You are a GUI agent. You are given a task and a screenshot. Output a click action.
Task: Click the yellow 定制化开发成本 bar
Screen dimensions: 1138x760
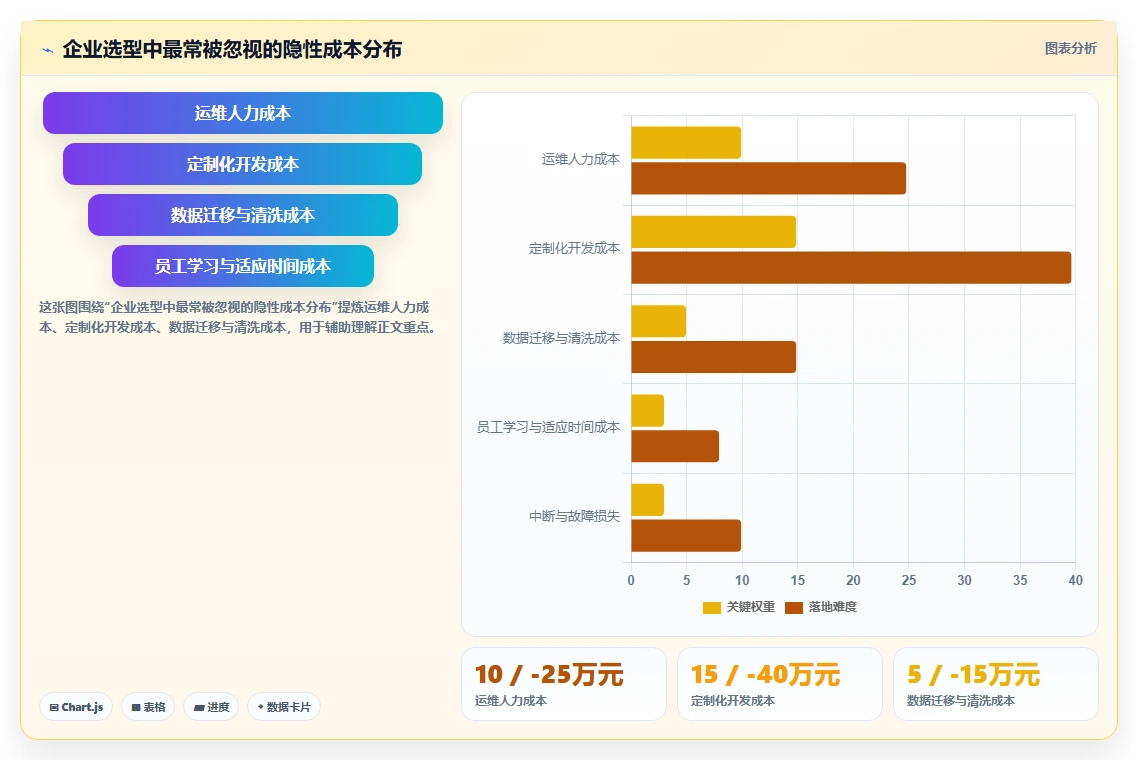(x=713, y=232)
